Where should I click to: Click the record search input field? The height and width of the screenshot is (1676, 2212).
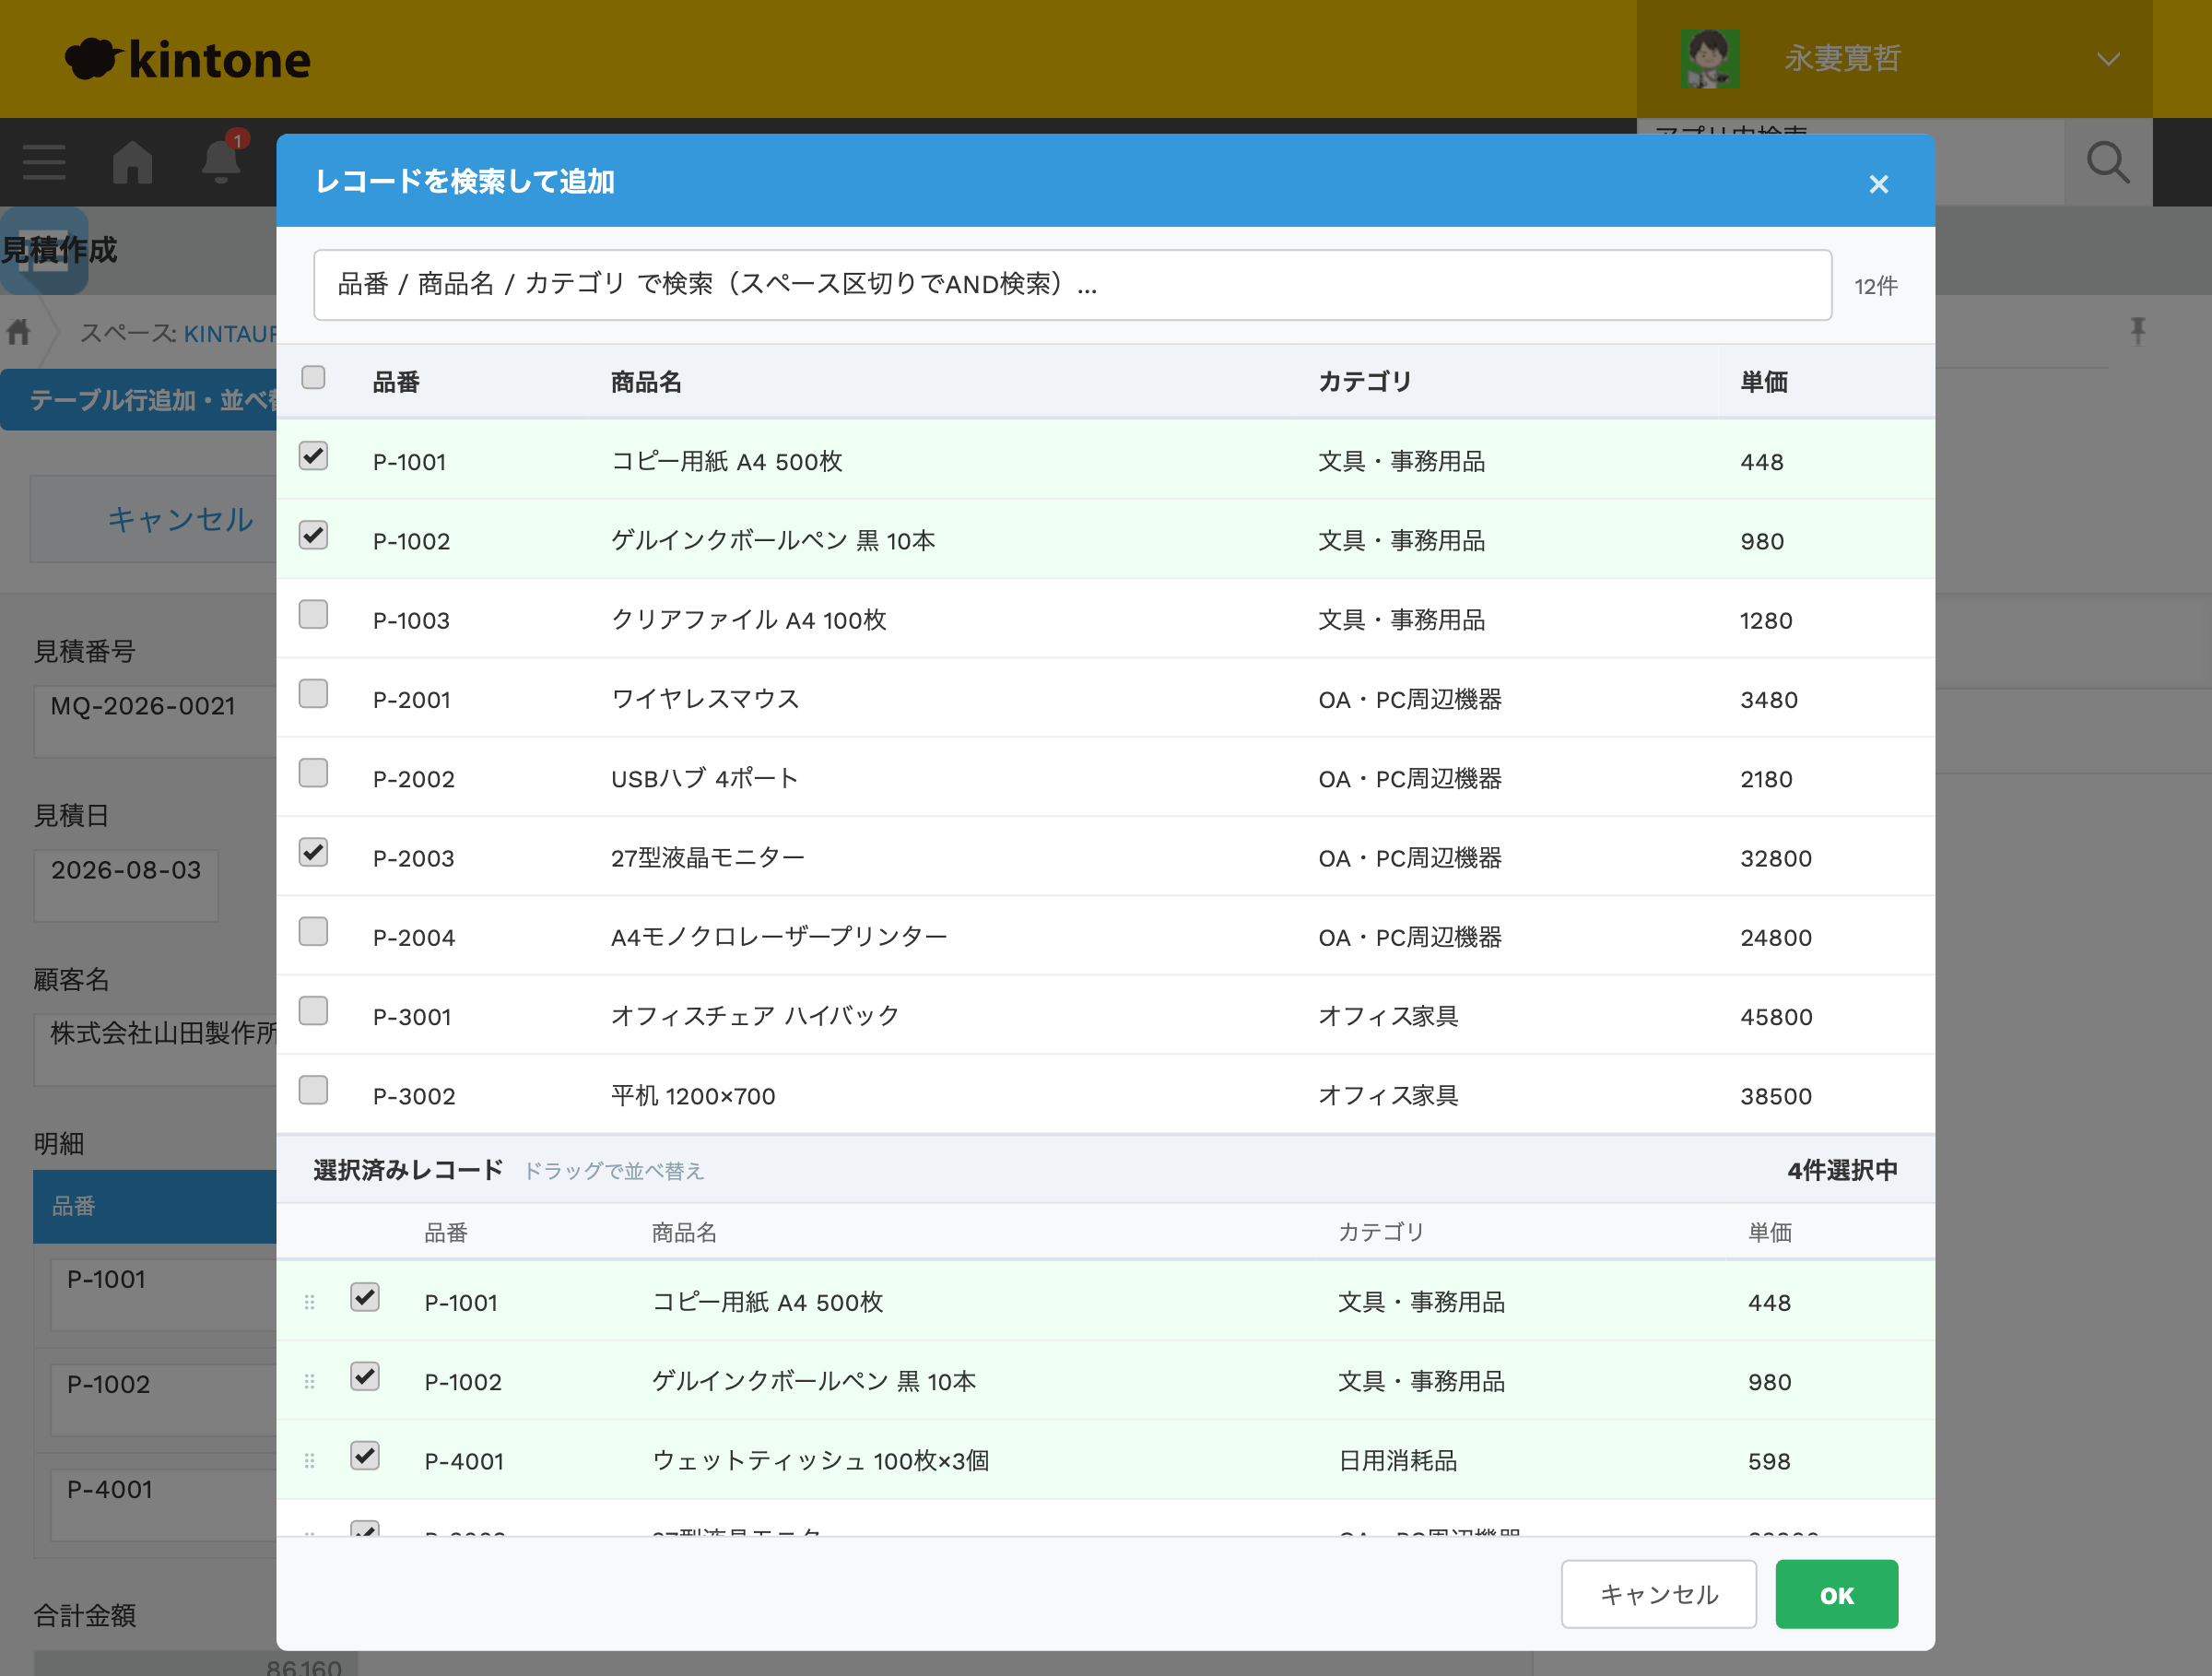click(x=1072, y=285)
